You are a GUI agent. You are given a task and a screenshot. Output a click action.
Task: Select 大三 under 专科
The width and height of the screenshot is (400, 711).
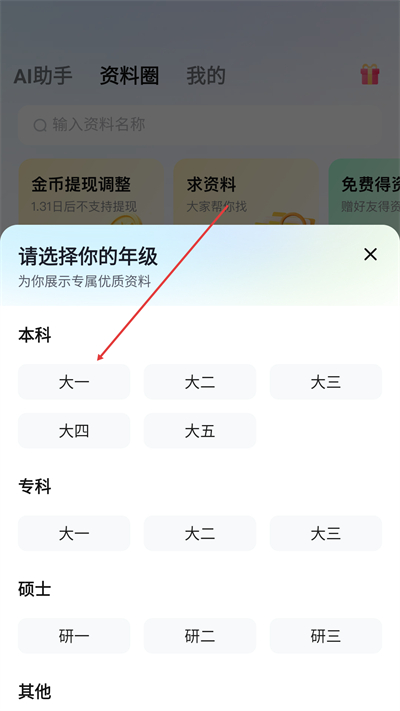(x=326, y=533)
